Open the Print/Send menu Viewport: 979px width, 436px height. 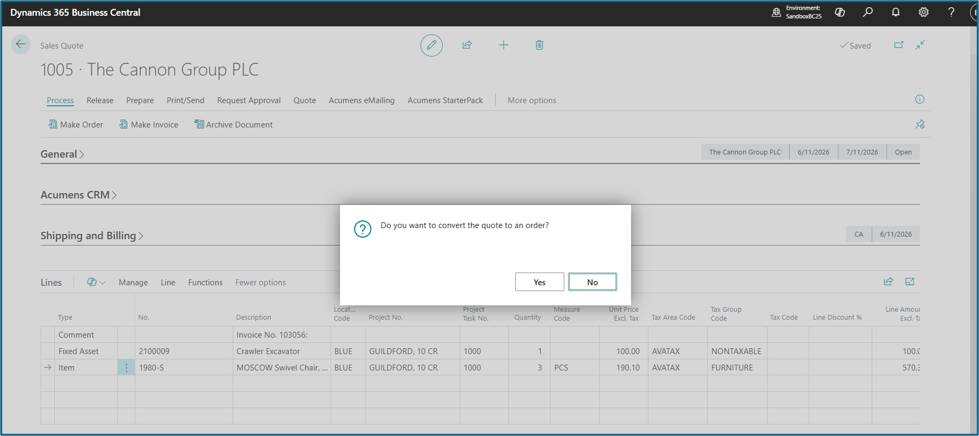[185, 100]
